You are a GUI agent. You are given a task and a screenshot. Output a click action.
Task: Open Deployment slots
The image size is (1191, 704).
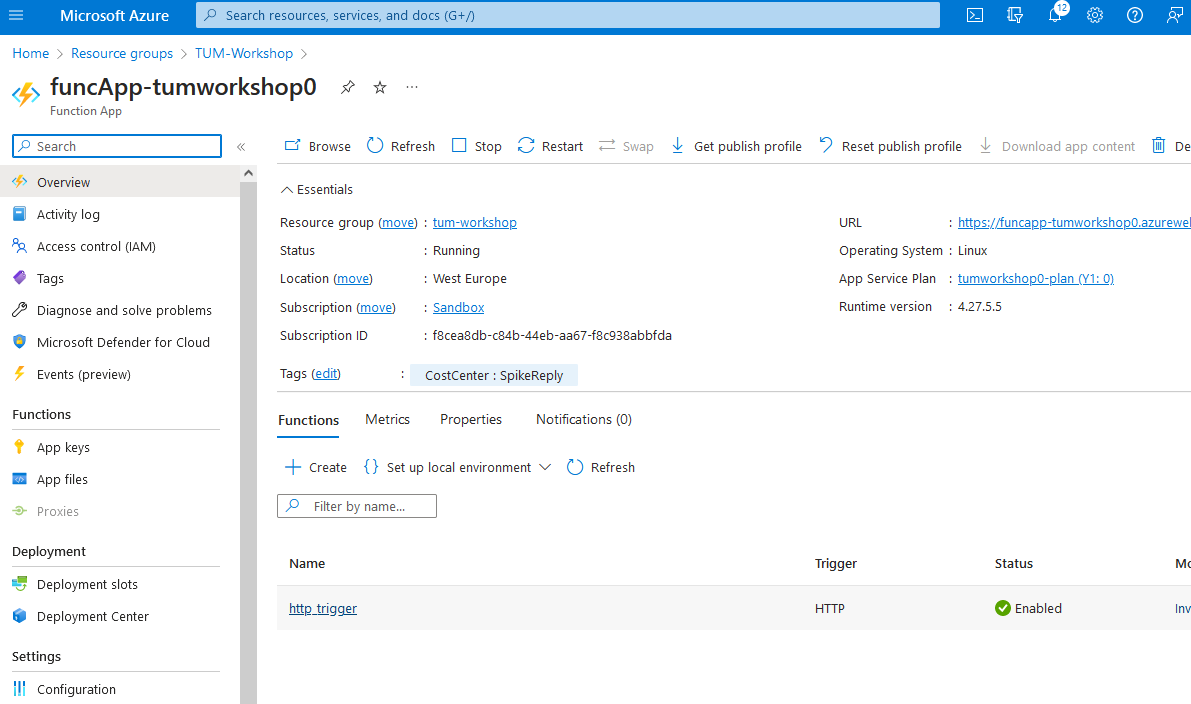point(120,584)
